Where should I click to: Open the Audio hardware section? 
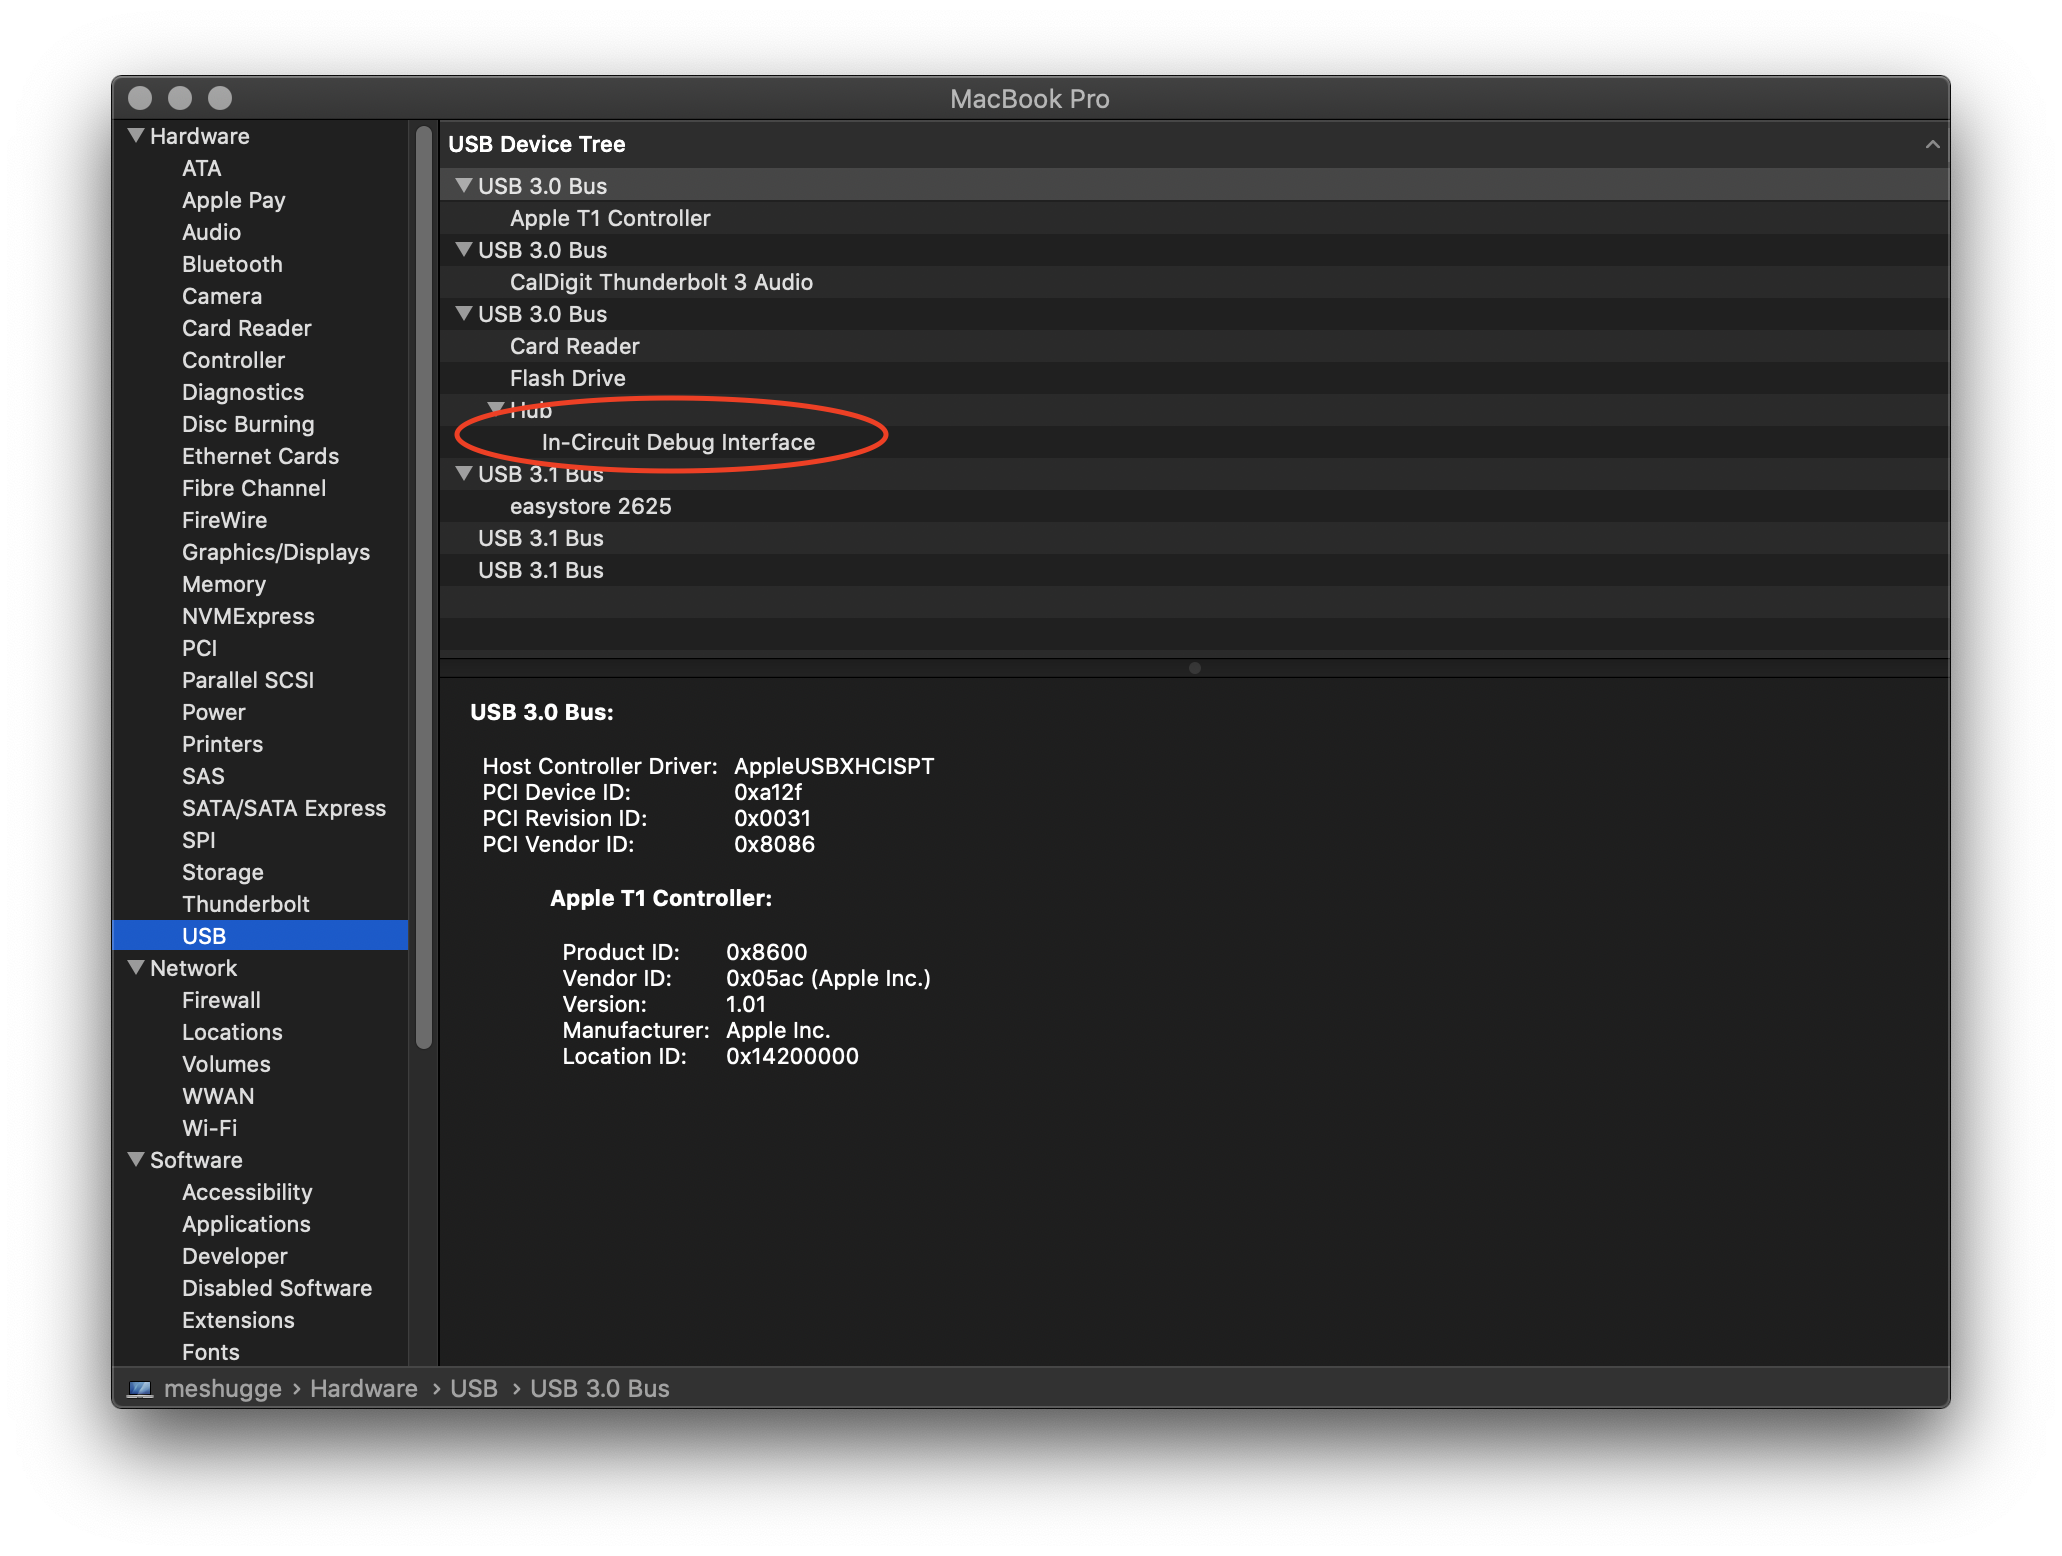pos(211,232)
